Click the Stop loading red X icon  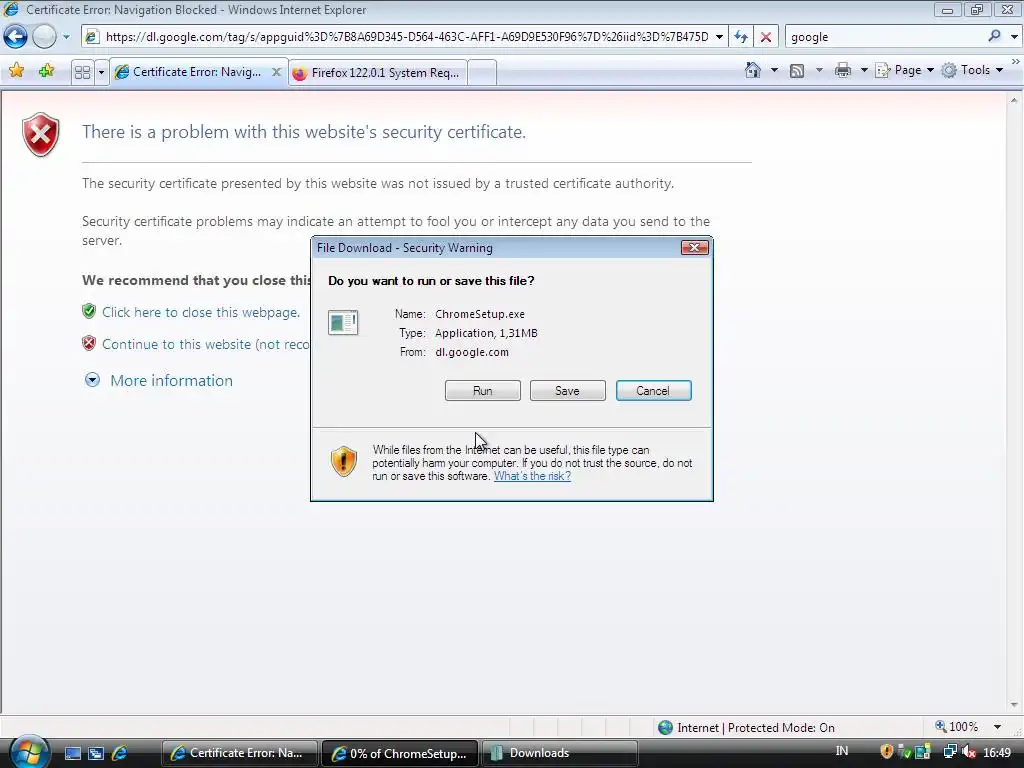[x=766, y=37]
